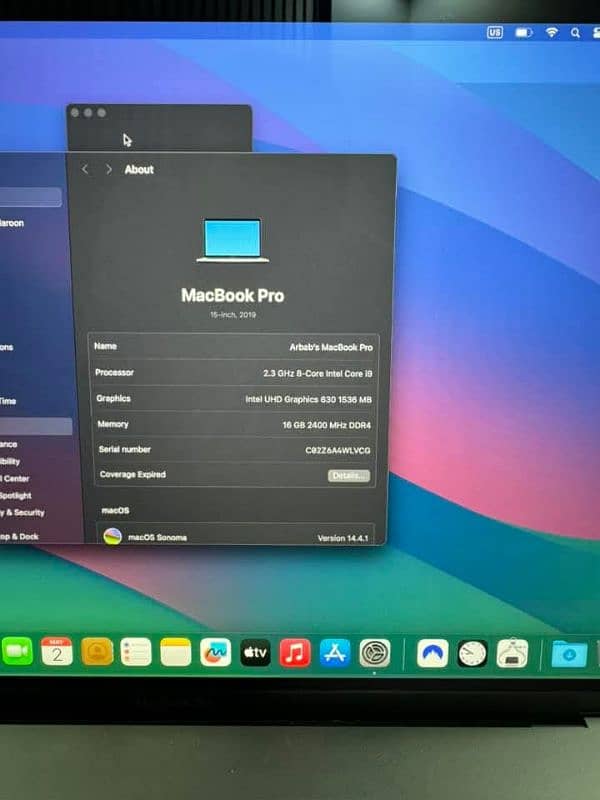The width and height of the screenshot is (600, 800).
Task: Open Notes app in dock
Action: point(175,653)
